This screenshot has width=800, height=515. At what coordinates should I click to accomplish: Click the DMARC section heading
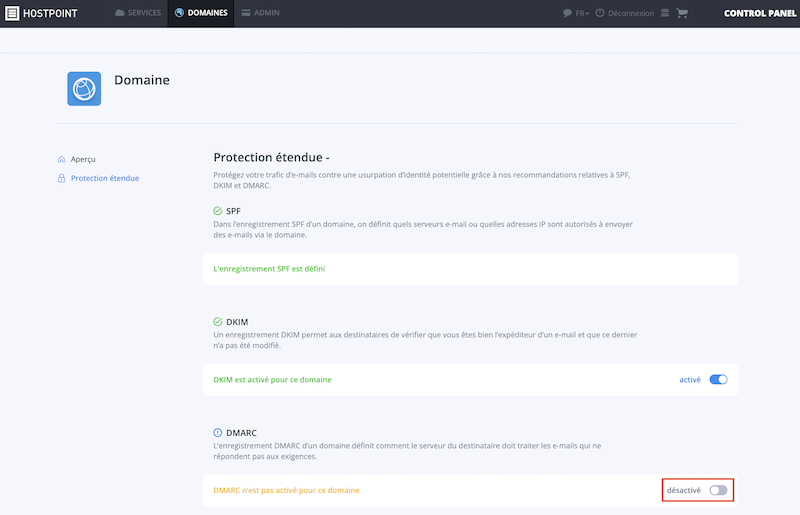point(241,432)
